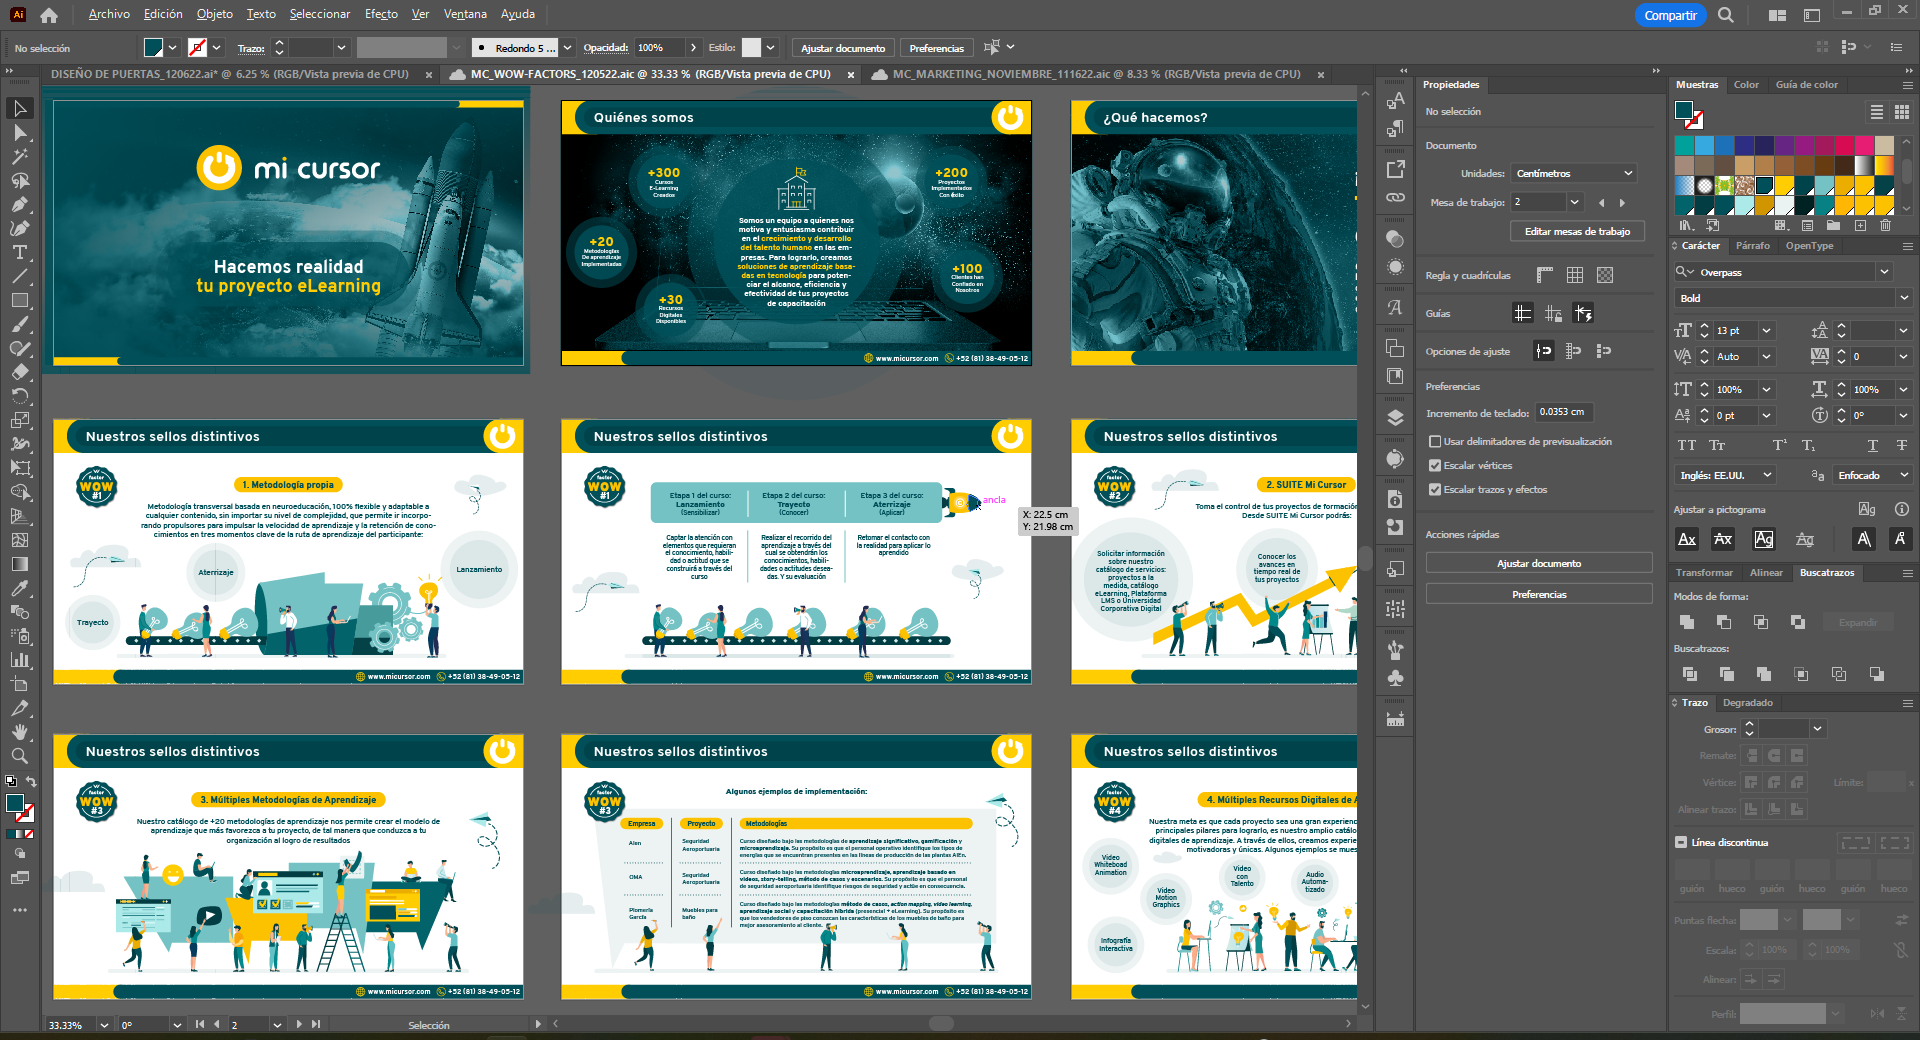Image resolution: width=1920 pixels, height=1040 pixels.
Task: Select the Type tool
Action: [x=19, y=252]
